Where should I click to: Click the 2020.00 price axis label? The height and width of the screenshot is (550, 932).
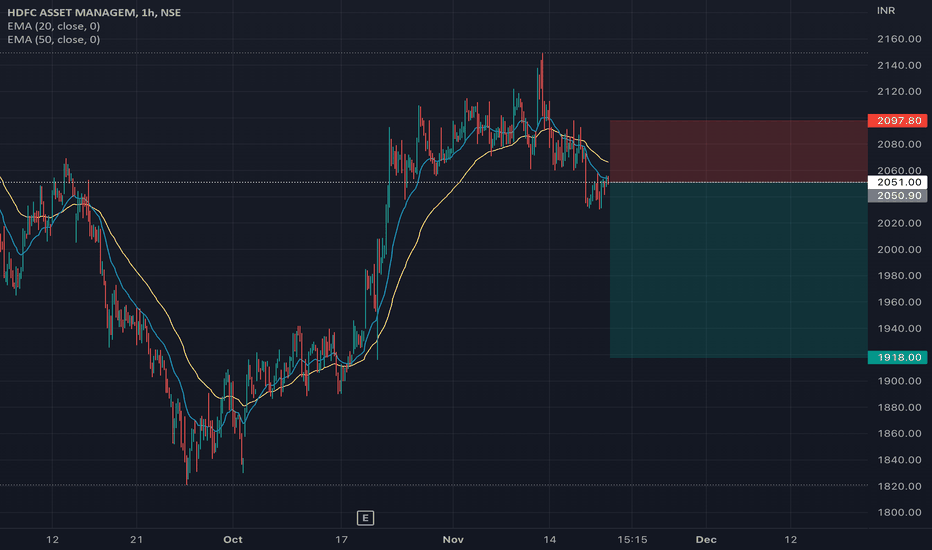tap(899, 224)
